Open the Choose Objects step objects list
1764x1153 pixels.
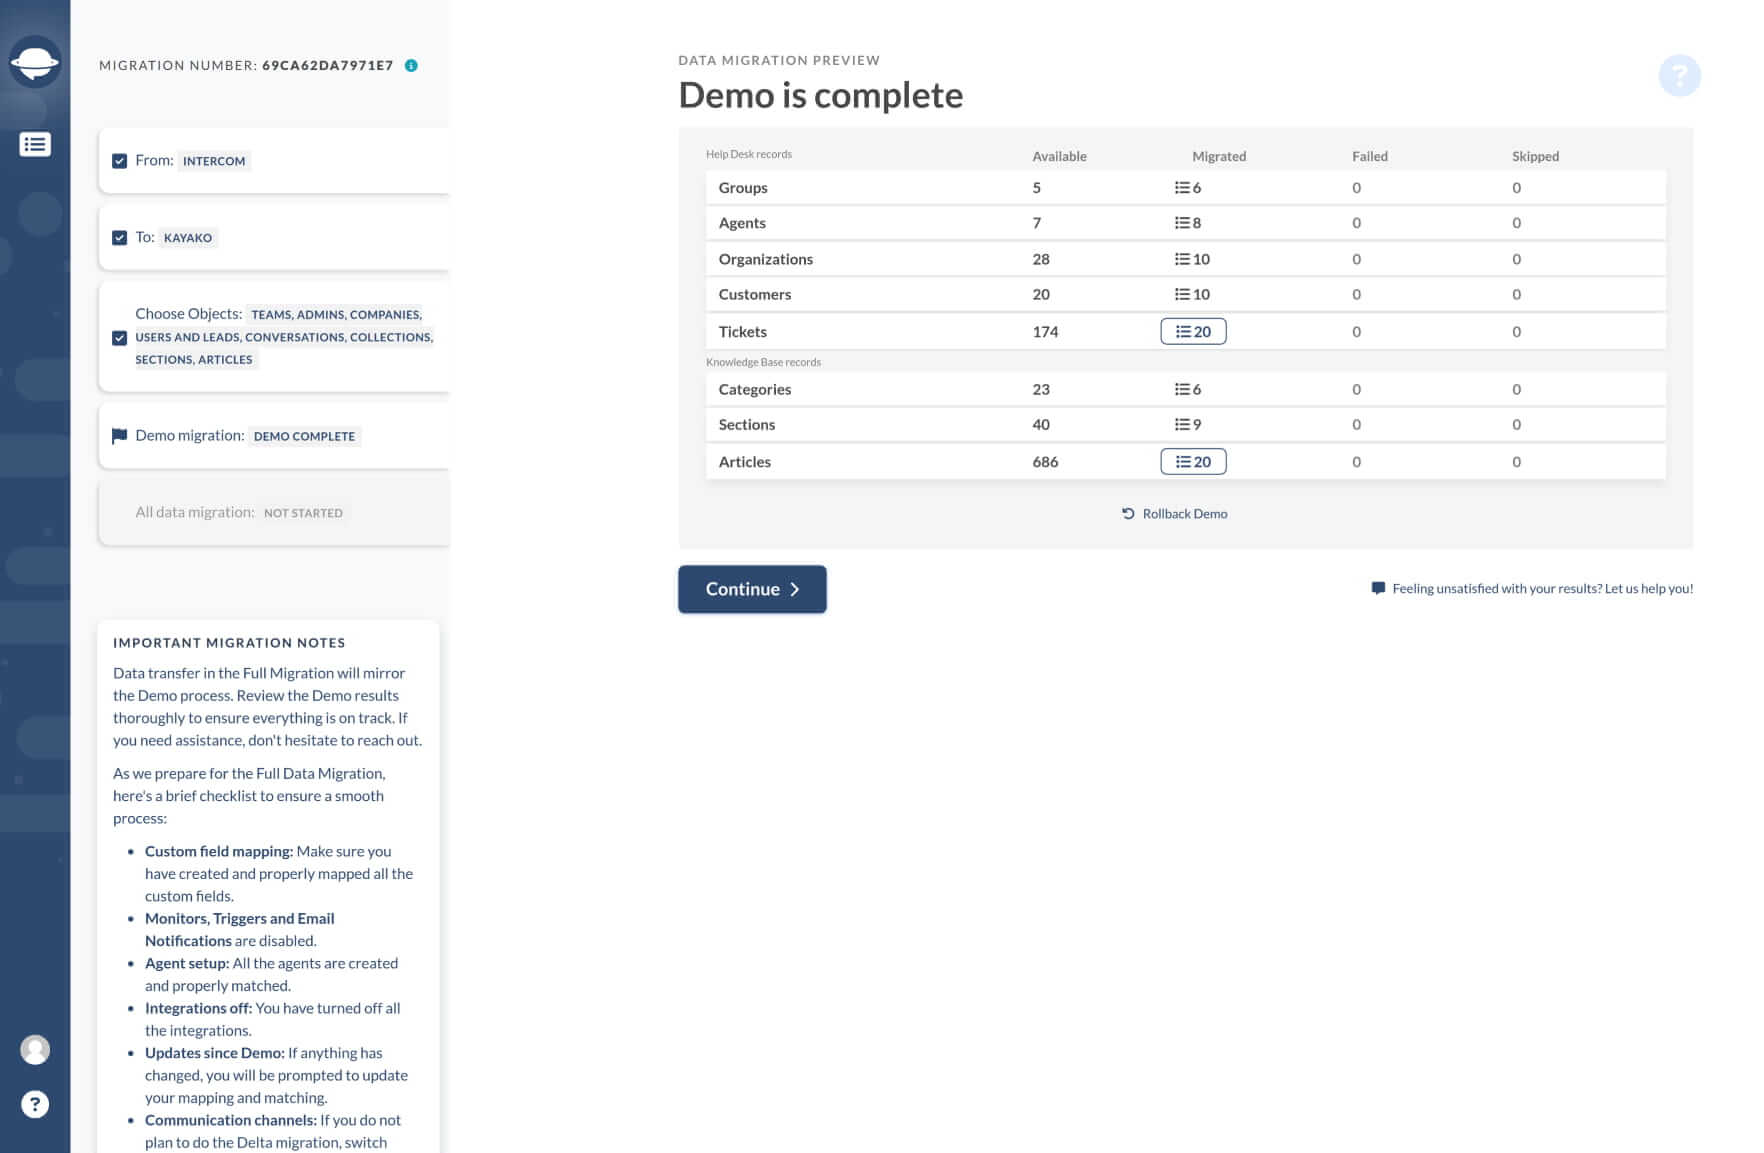285,337
